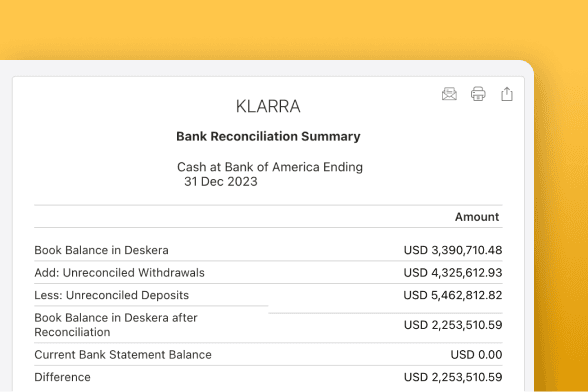Click the USD 3,390,710.48 amount
Screen dimensions: 588x392
click(x=453, y=250)
